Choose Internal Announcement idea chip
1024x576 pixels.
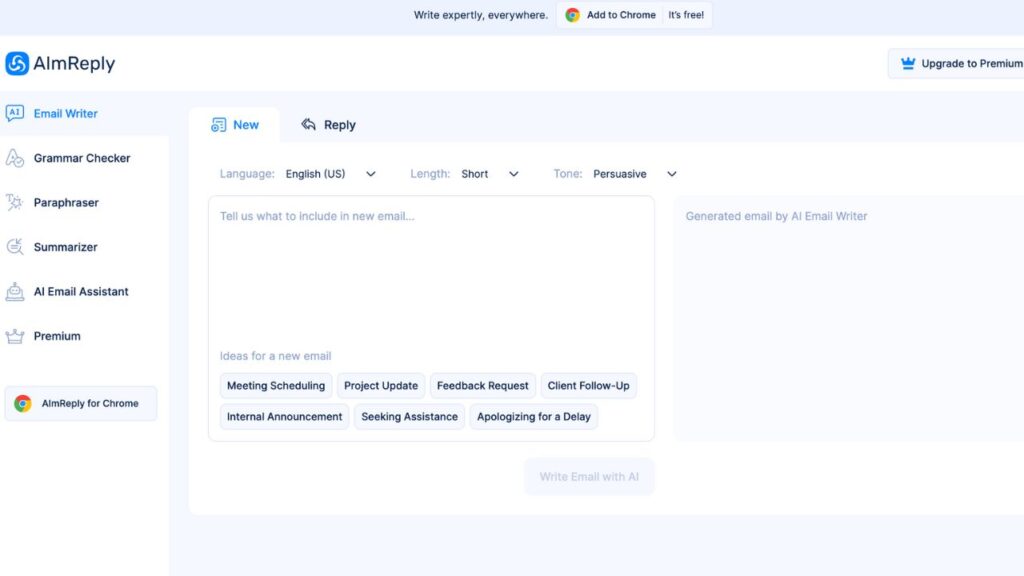[285, 417]
